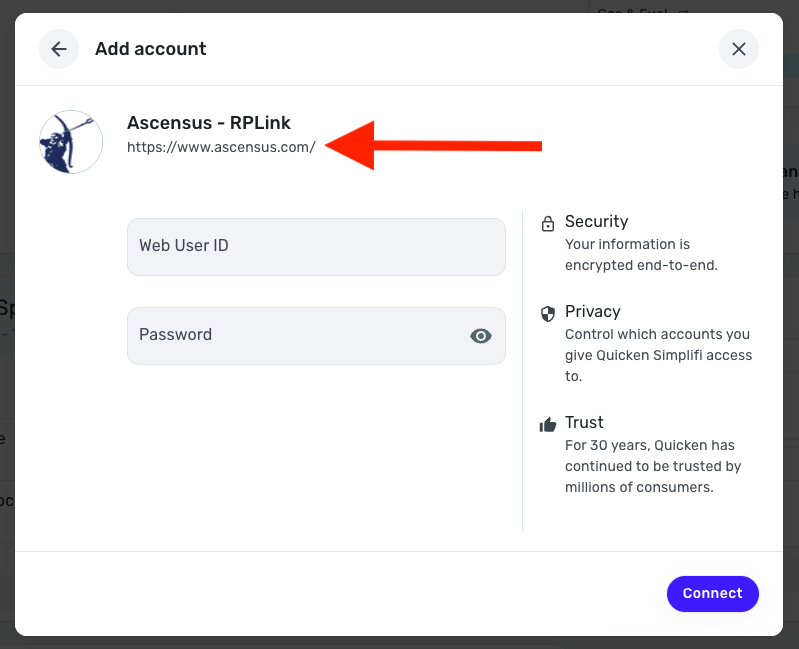Select the Trust heading text
Image resolution: width=799 pixels, height=649 pixels.
pyautogui.click(x=584, y=422)
